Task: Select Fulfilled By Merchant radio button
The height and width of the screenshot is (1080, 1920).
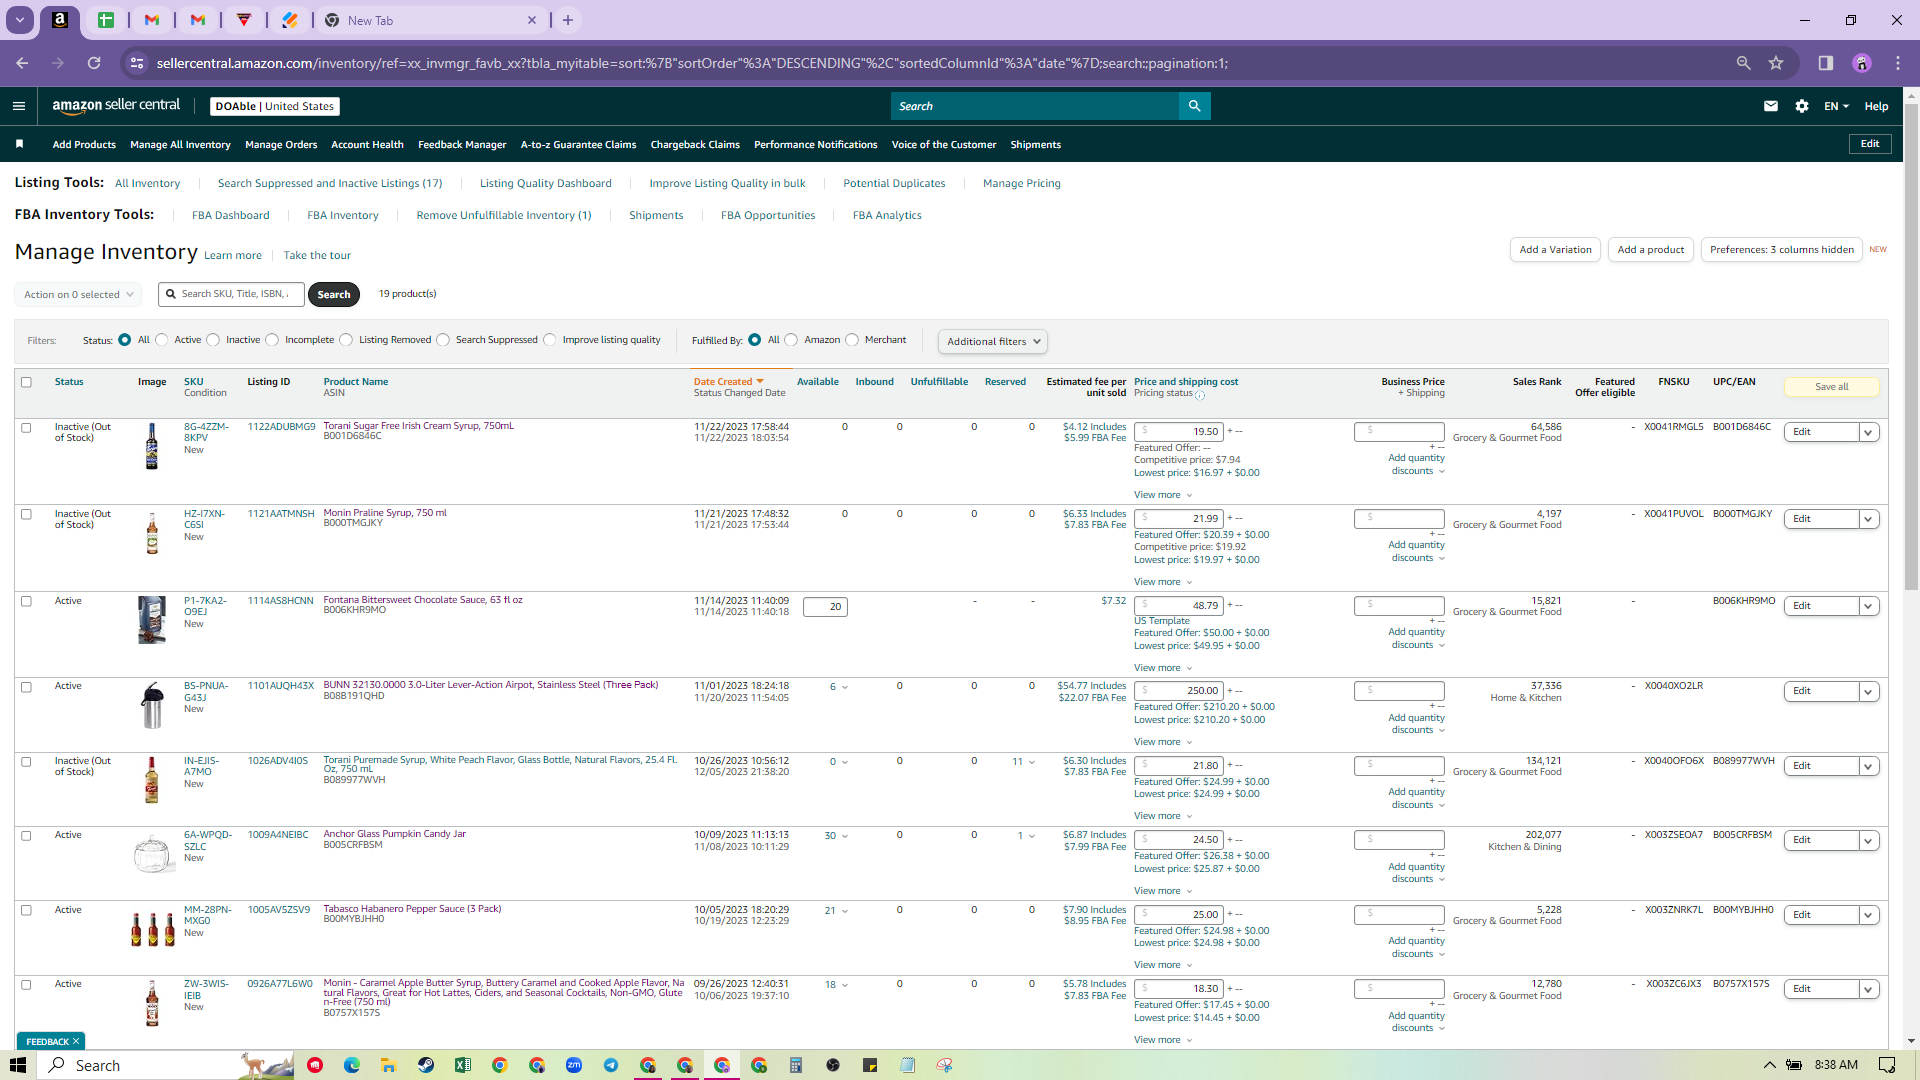Action: coord(852,340)
